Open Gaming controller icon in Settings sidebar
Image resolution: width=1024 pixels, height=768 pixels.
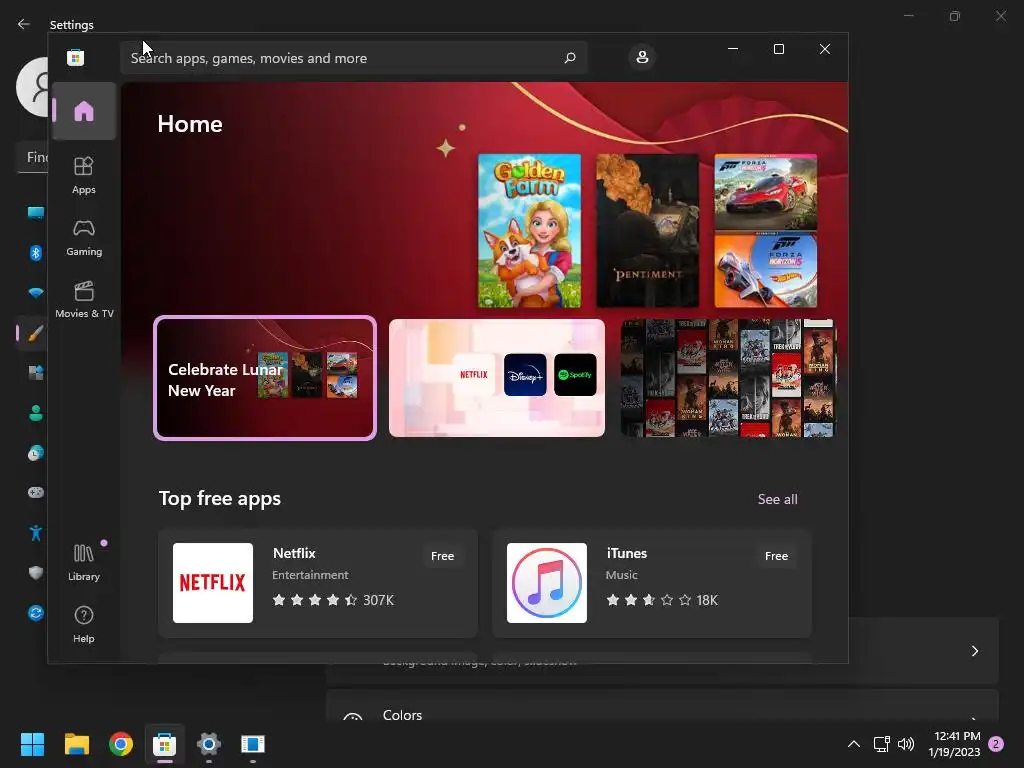pos(36,492)
